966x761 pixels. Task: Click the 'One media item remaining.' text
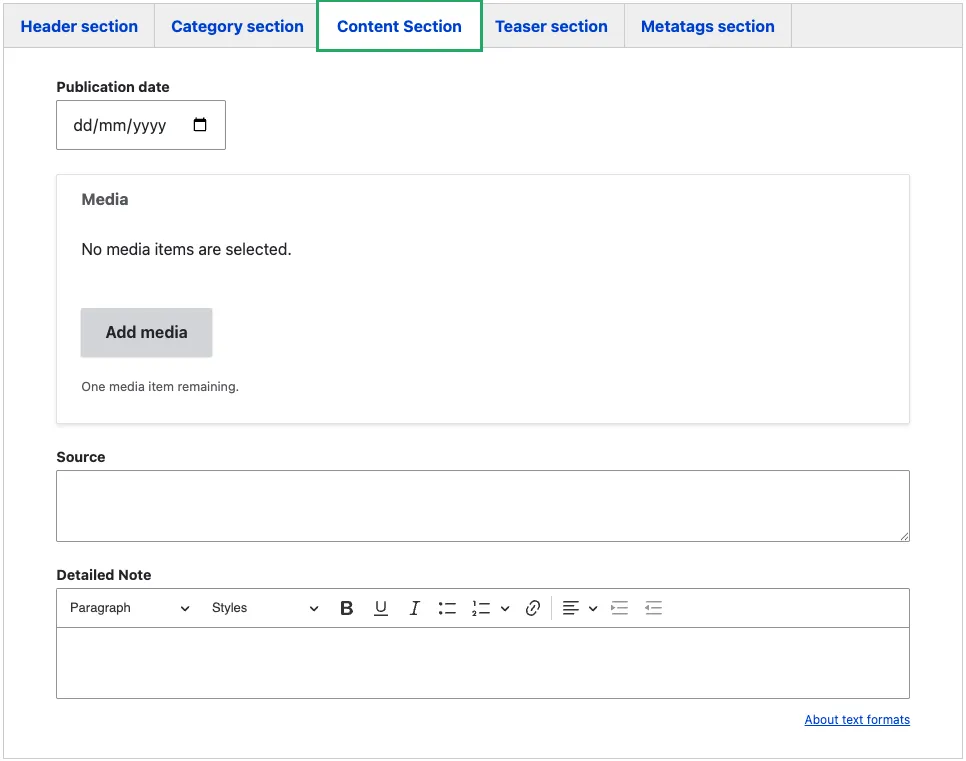tap(160, 386)
